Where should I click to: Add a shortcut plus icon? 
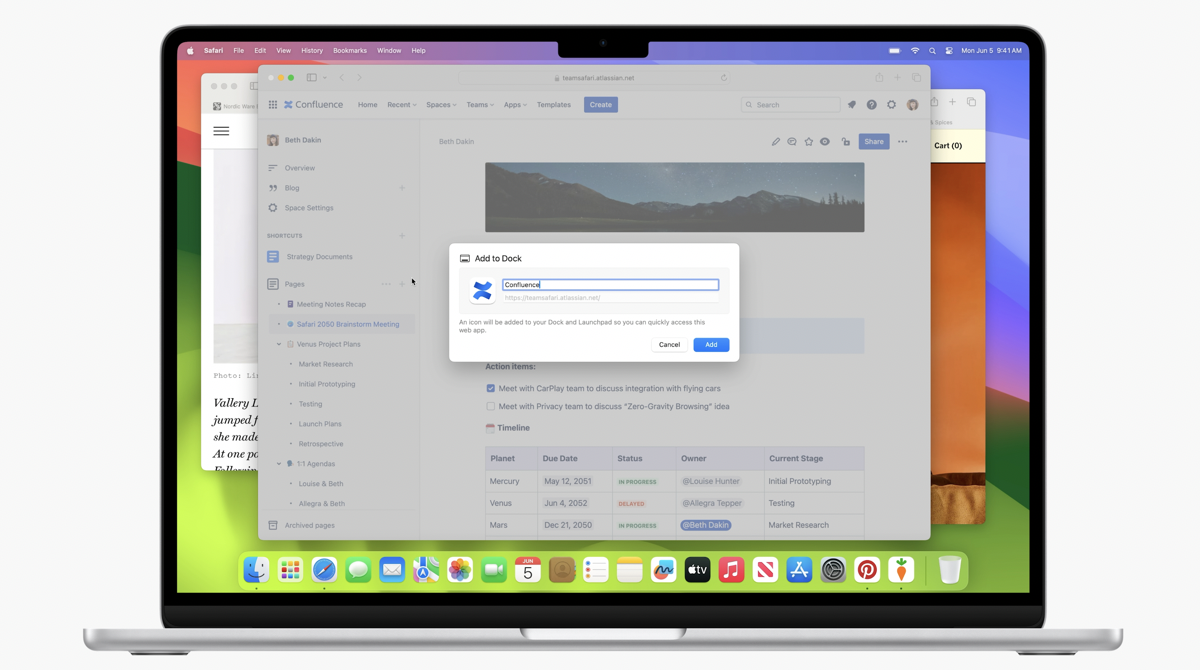click(x=403, y=236)
